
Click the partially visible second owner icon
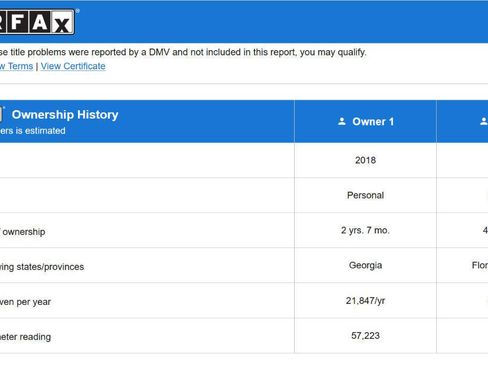point(484,121)
